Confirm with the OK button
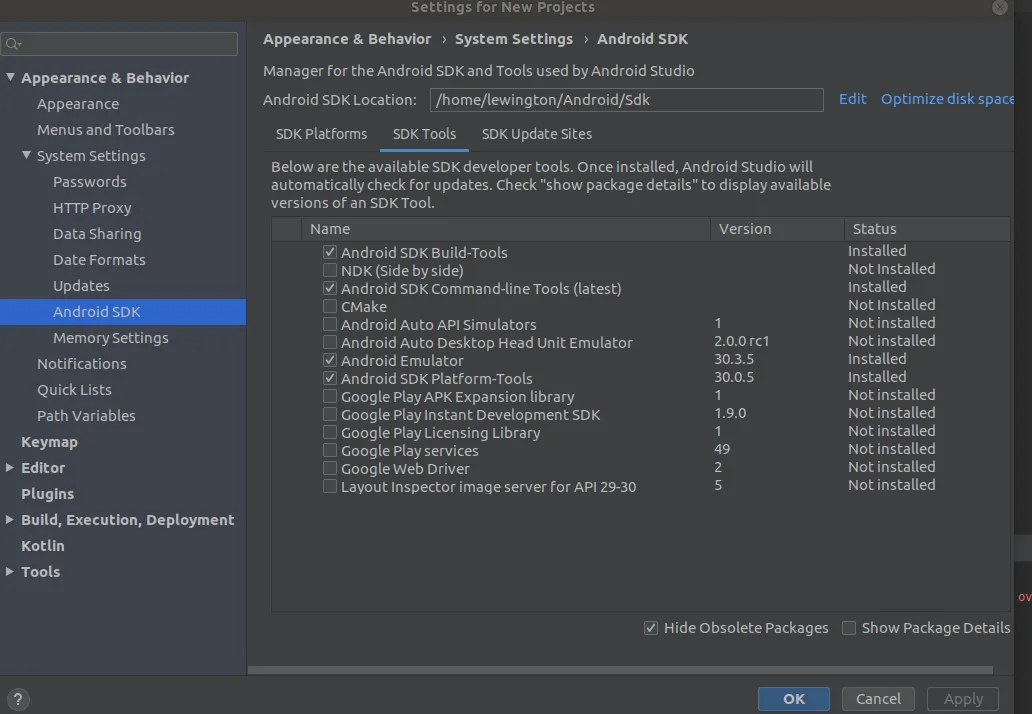 pos(794,699)
